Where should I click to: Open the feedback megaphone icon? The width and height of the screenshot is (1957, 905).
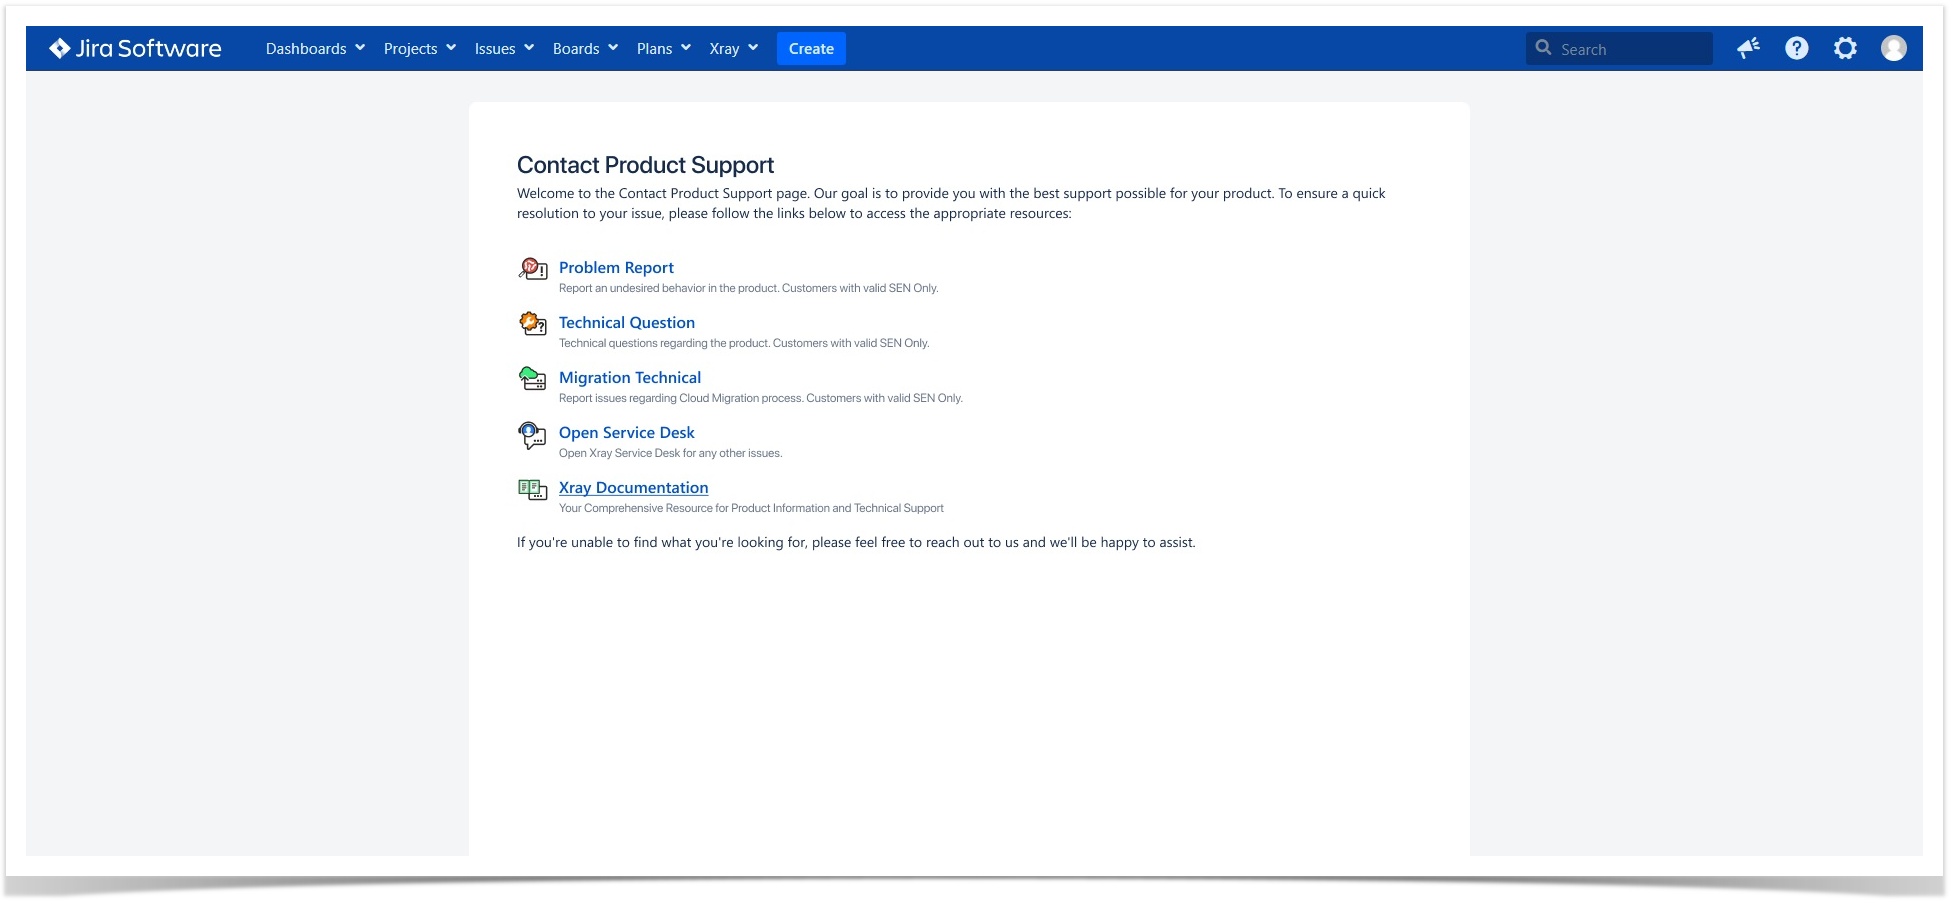(1748, 48)
